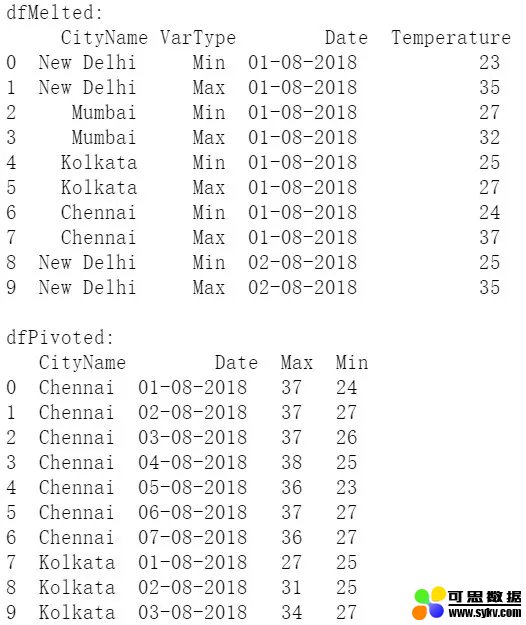Click the www.sykv.com watermark link
Viewport: 526px width, 625px height.
(x=485, y=612)
